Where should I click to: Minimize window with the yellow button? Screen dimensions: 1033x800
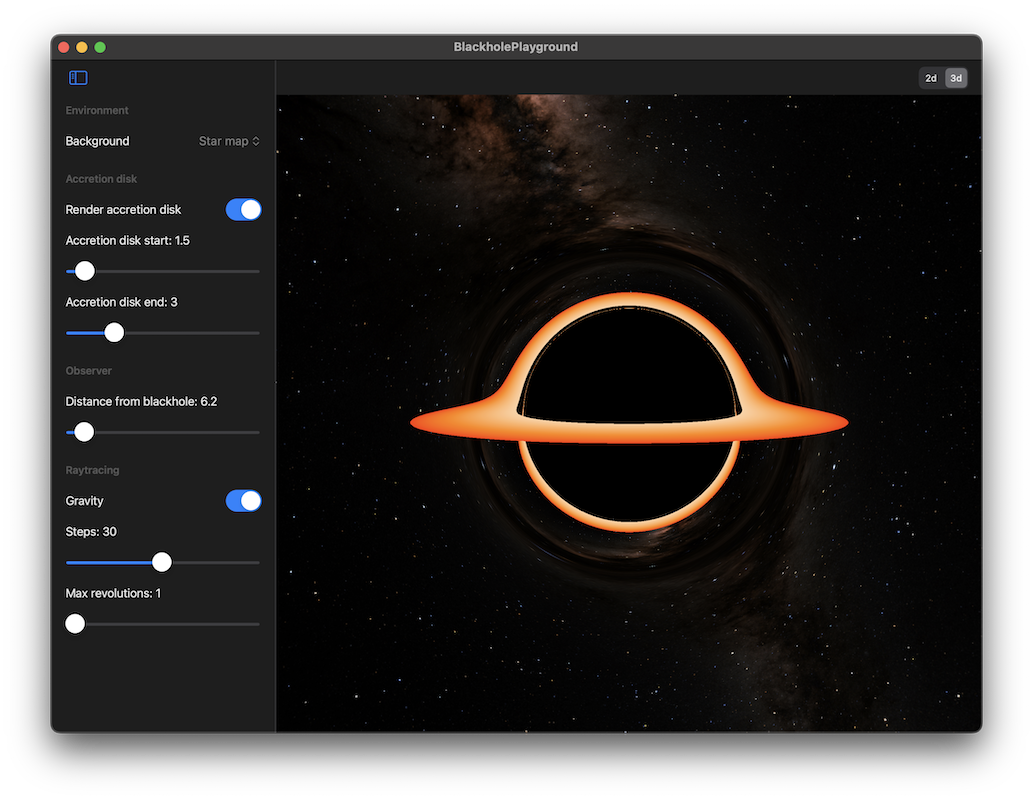pos(82,47)
